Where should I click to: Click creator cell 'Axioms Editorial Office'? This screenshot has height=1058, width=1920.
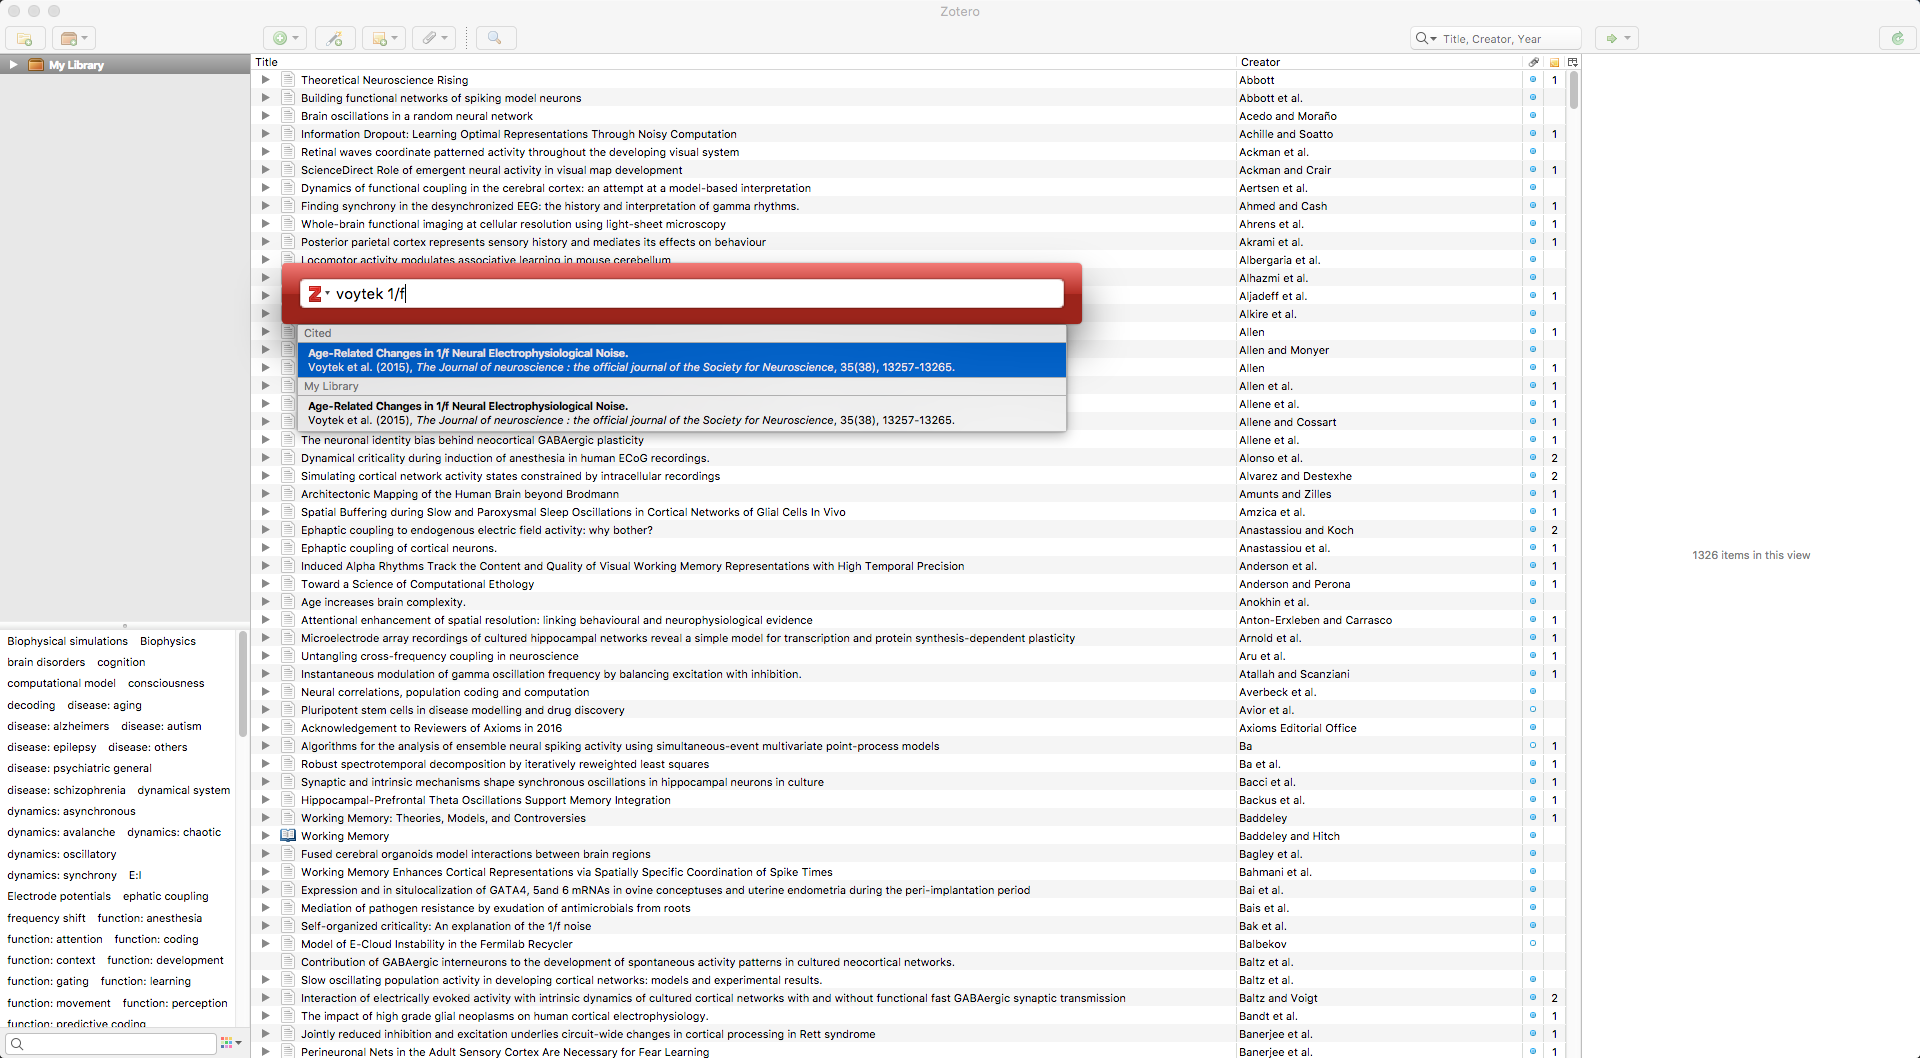point(1298,728)
